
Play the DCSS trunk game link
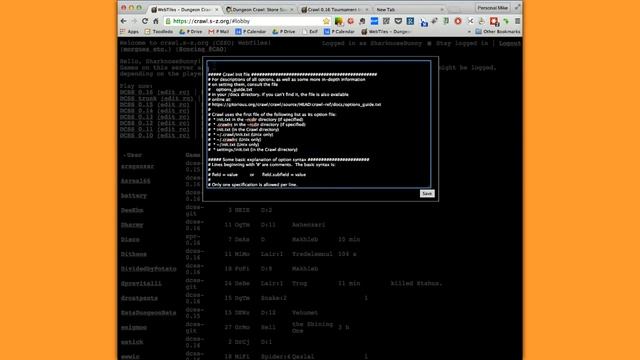click(138, 98)
